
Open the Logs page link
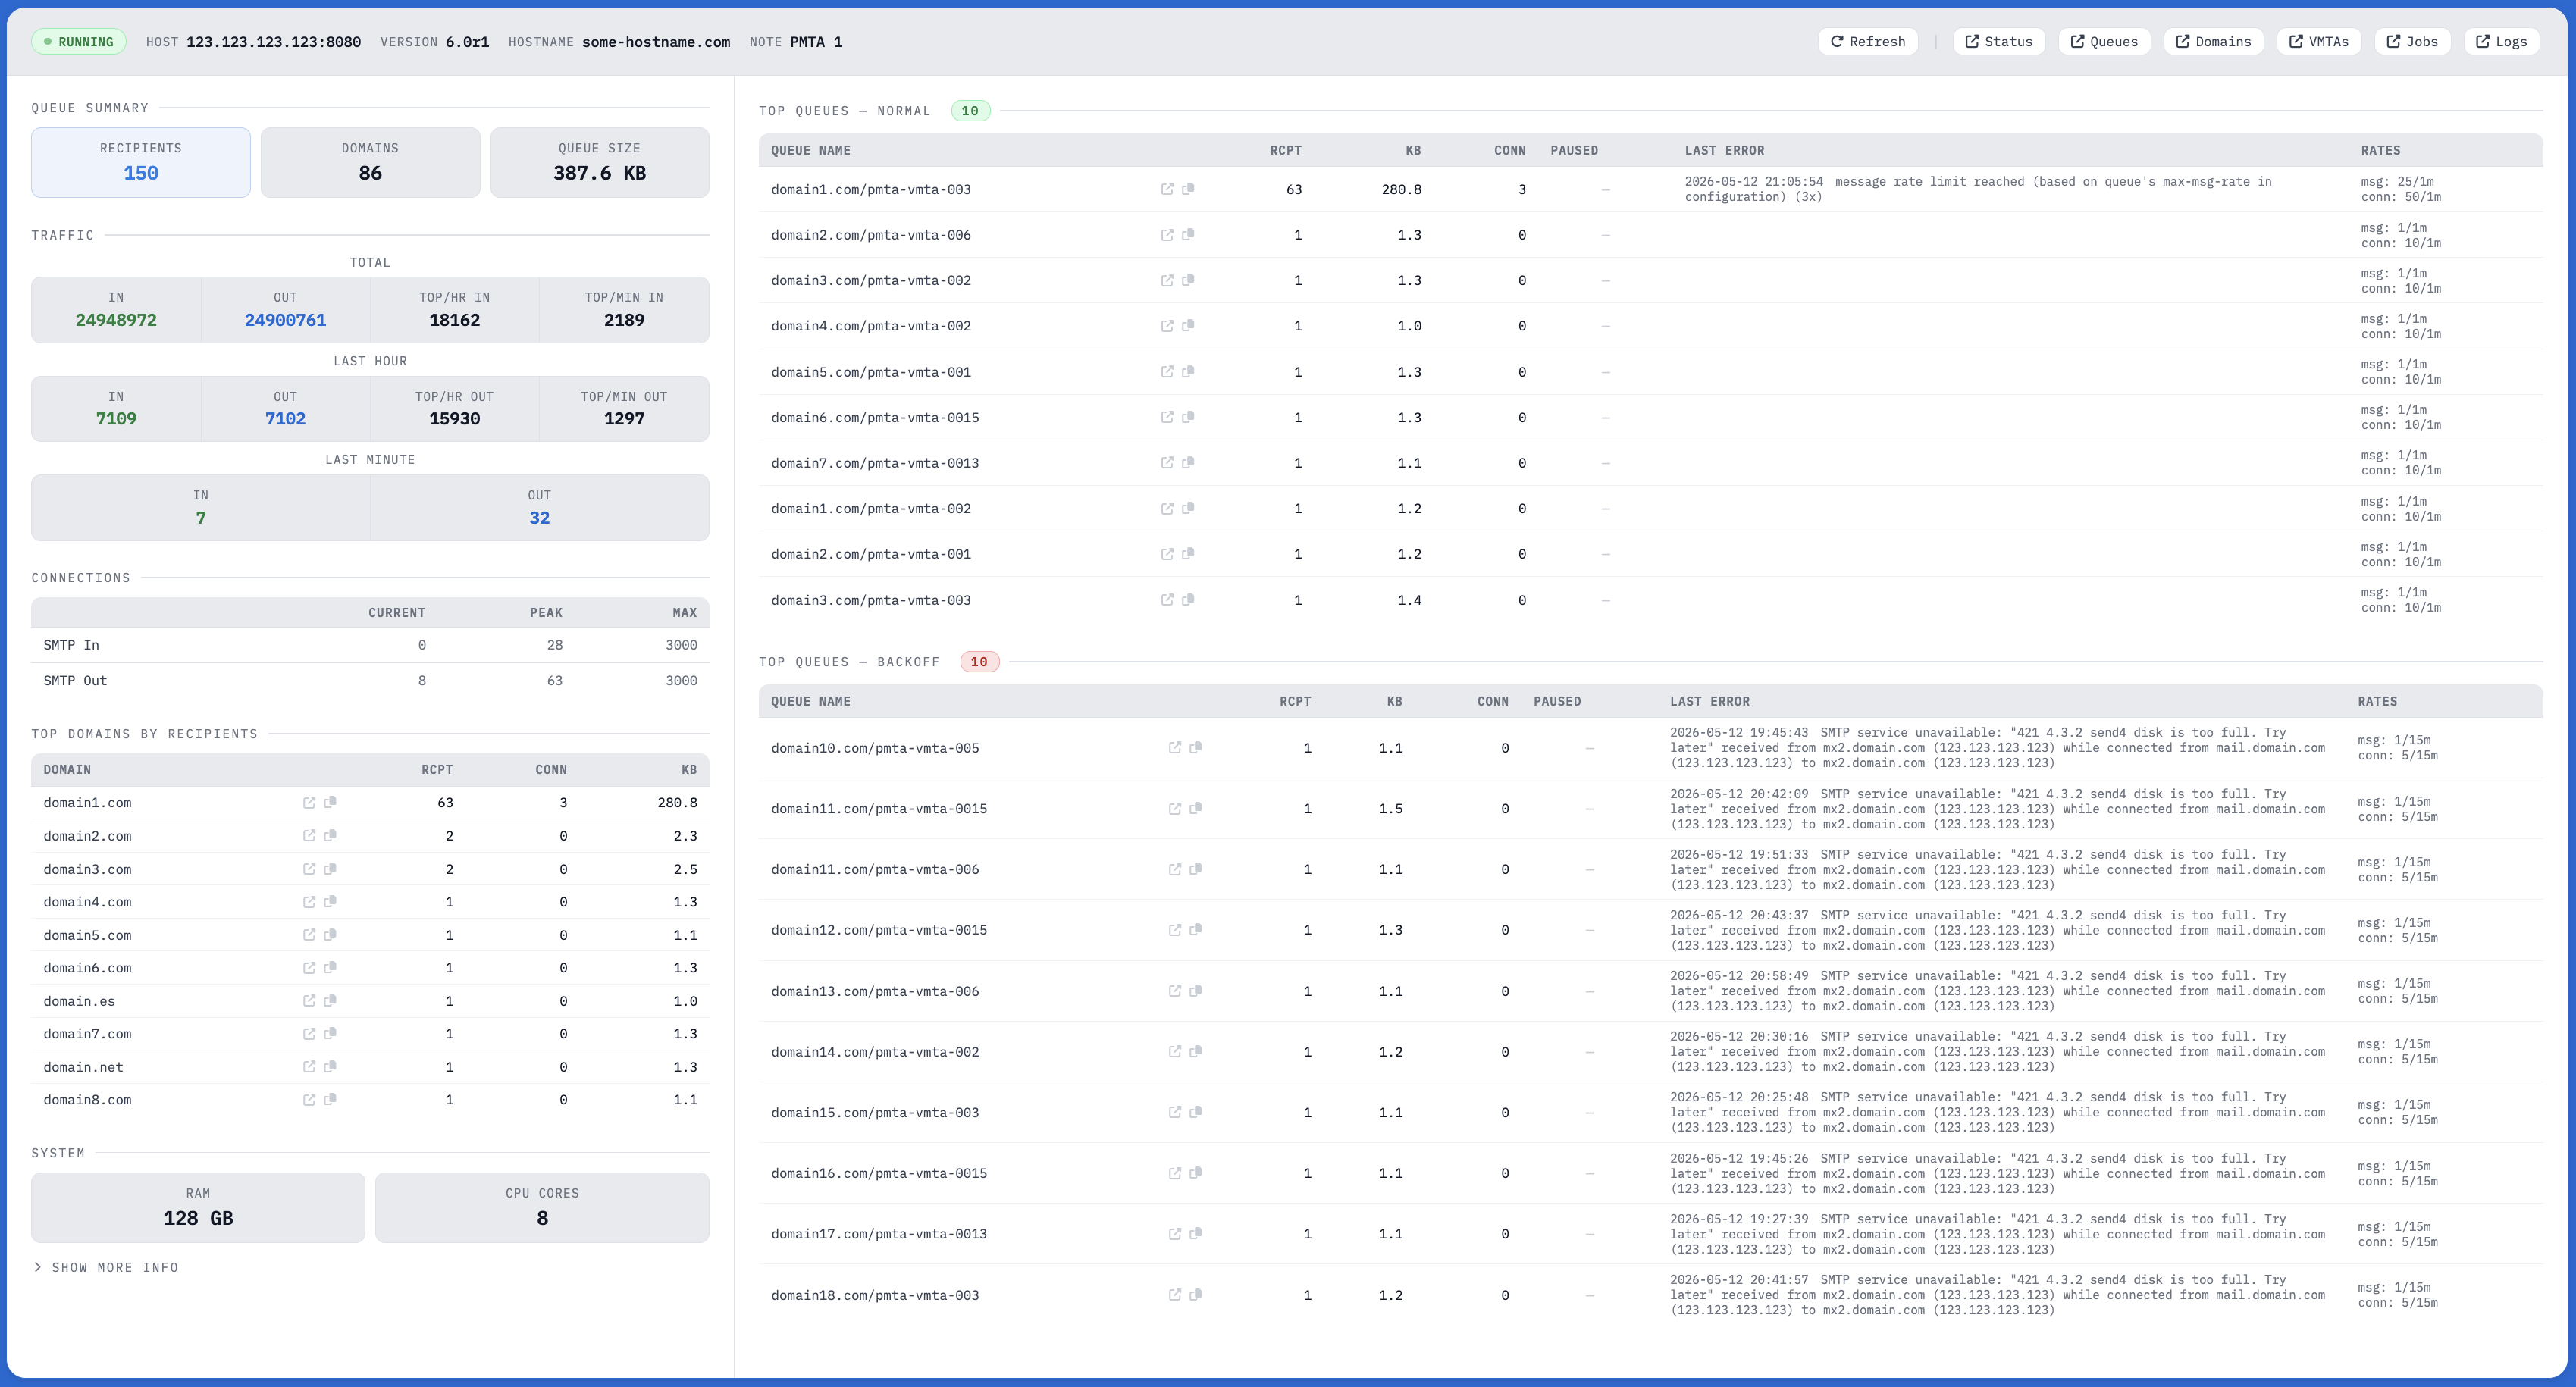click(x=2501, y=42)
